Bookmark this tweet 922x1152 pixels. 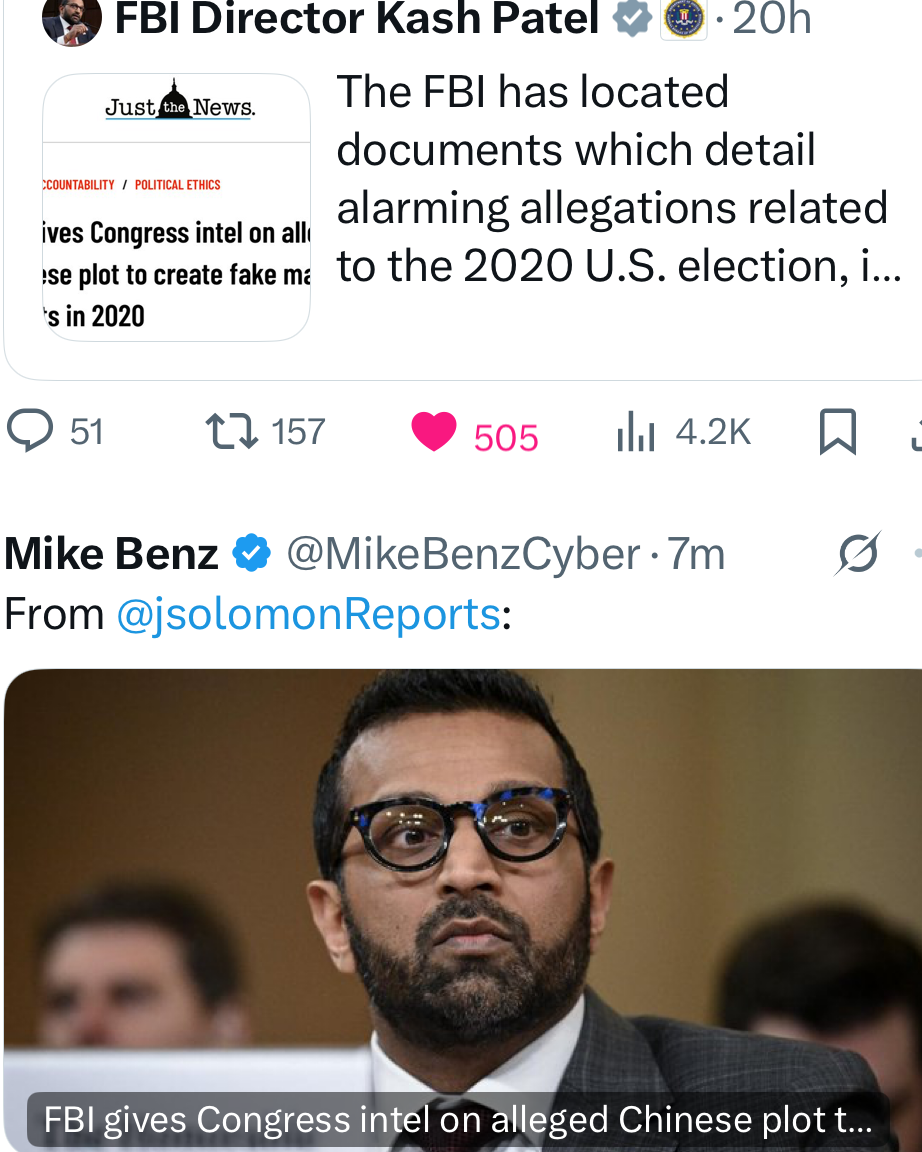click(837, 433)
